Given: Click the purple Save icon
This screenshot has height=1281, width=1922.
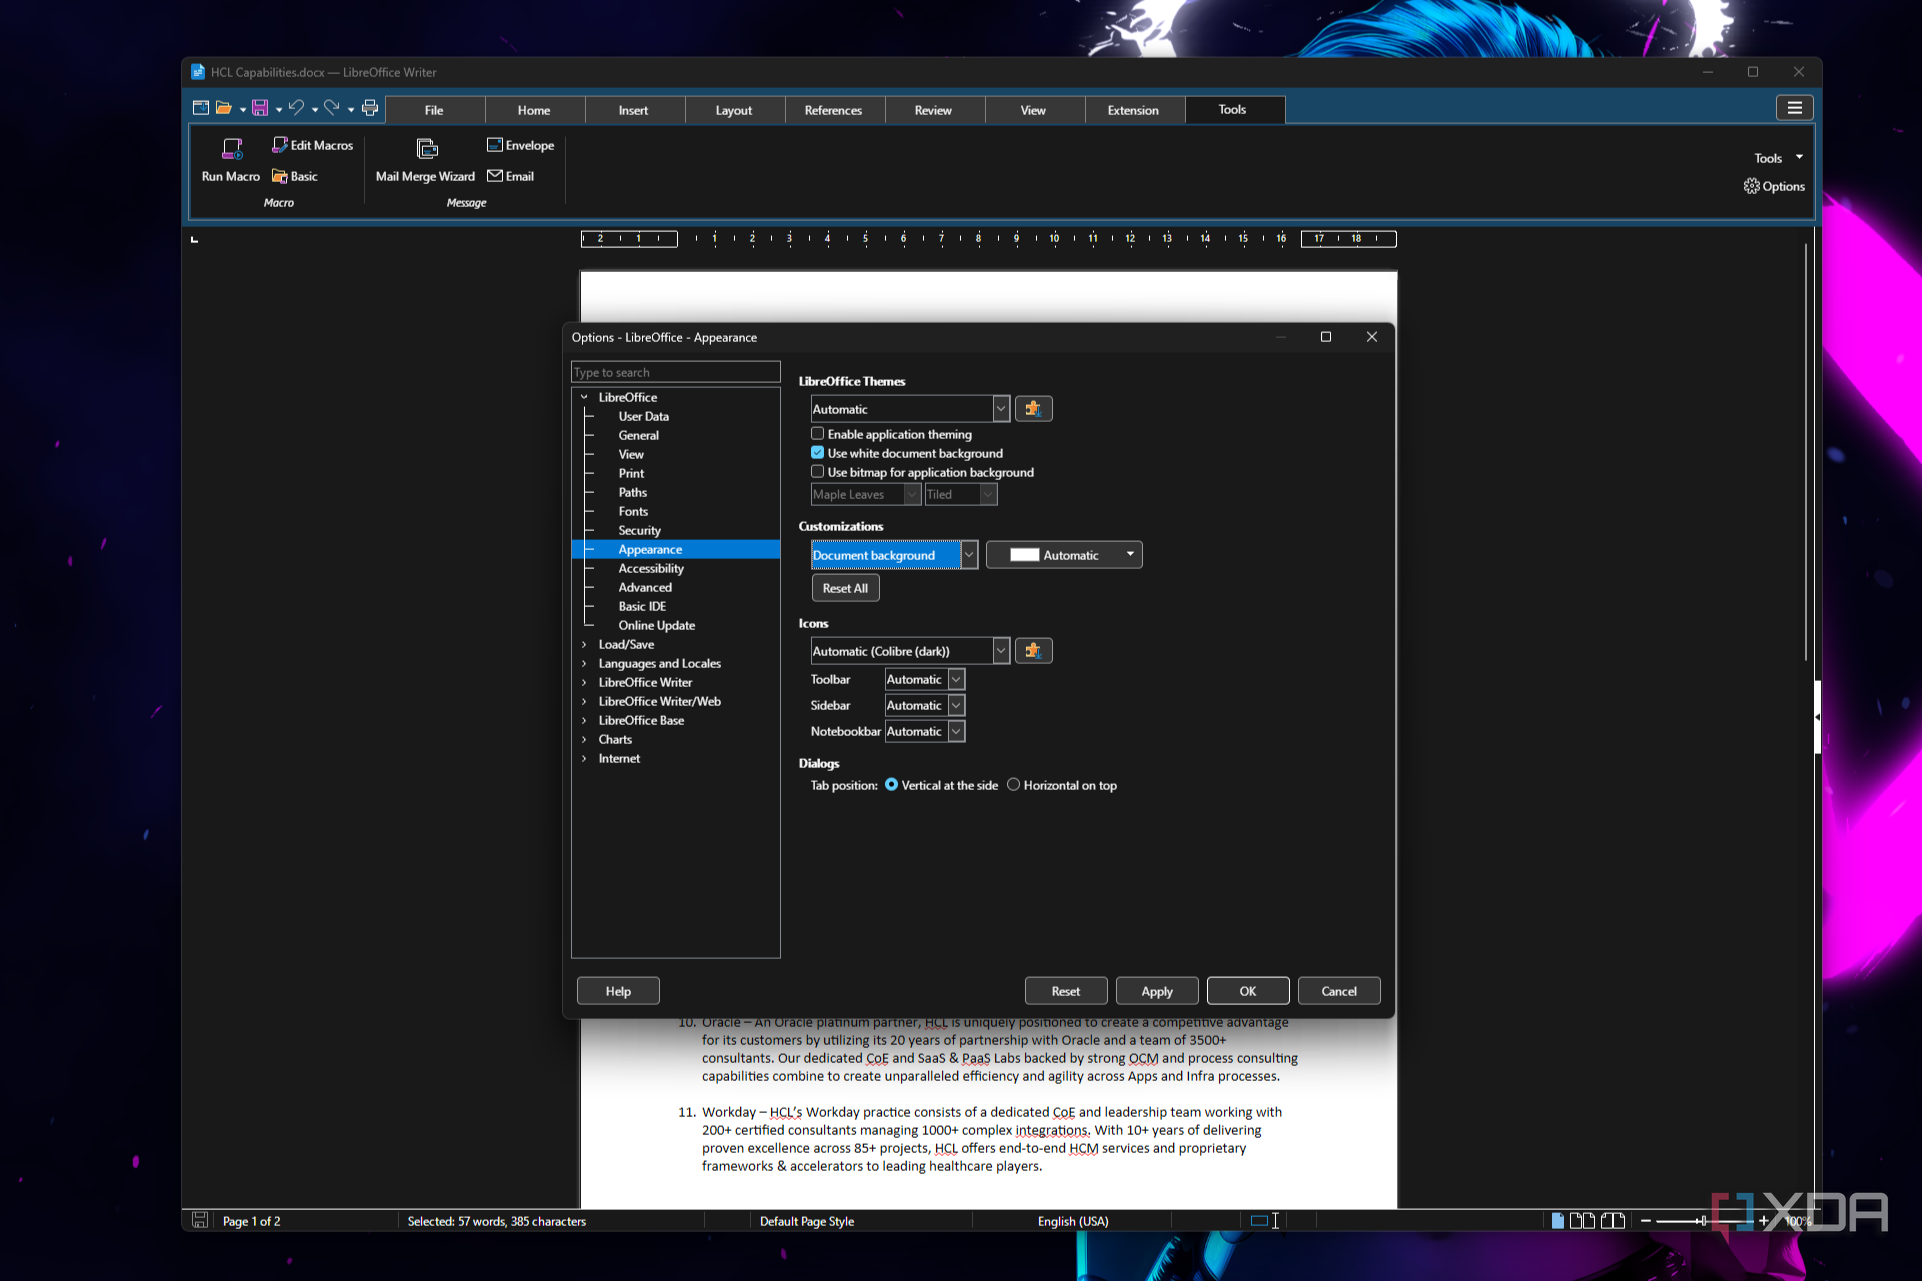Looking at the screenshot, I should coord(260,108).
